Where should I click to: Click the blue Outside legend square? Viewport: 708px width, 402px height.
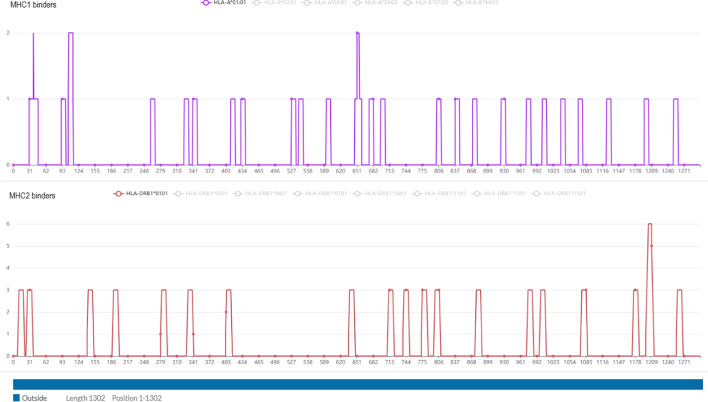pyautogui.click(x=16, y=398)
